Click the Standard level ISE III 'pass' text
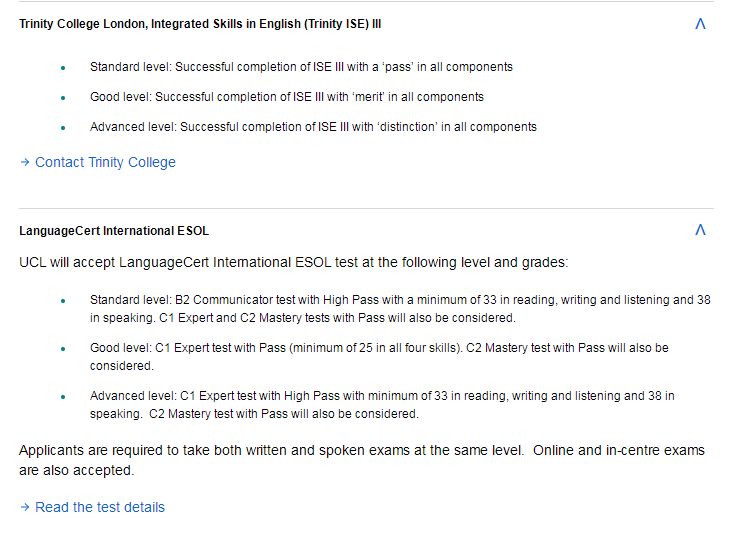This screenshot has width=741, height=552. [x=302, y=67]
